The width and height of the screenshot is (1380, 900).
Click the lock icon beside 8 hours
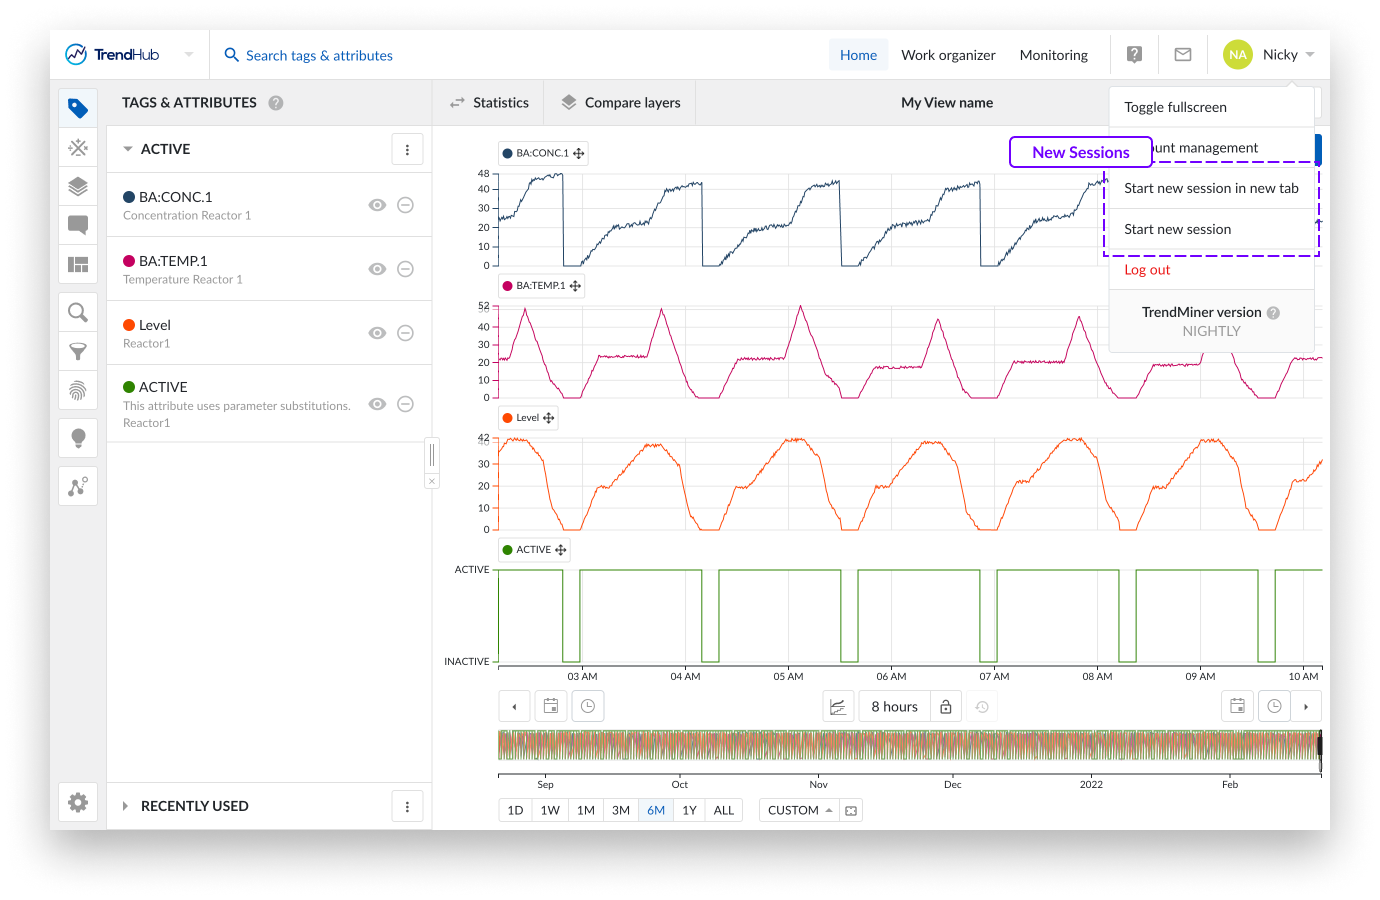[x=946, y=707]
